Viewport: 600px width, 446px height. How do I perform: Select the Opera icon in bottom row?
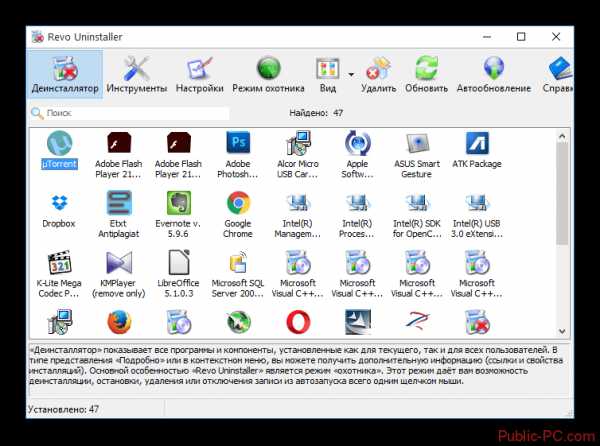(298, 322)
